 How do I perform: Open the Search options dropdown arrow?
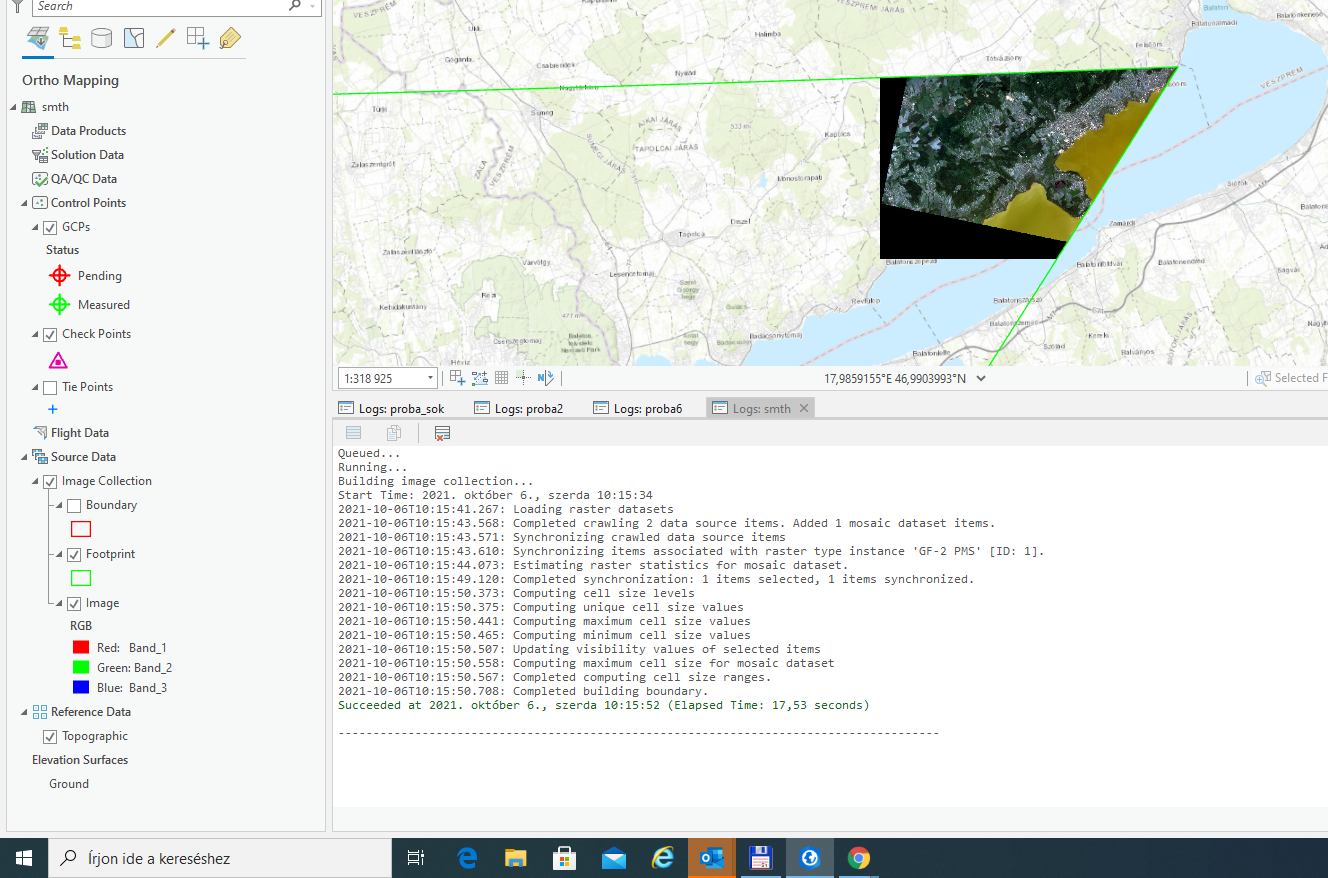(315, 5)
